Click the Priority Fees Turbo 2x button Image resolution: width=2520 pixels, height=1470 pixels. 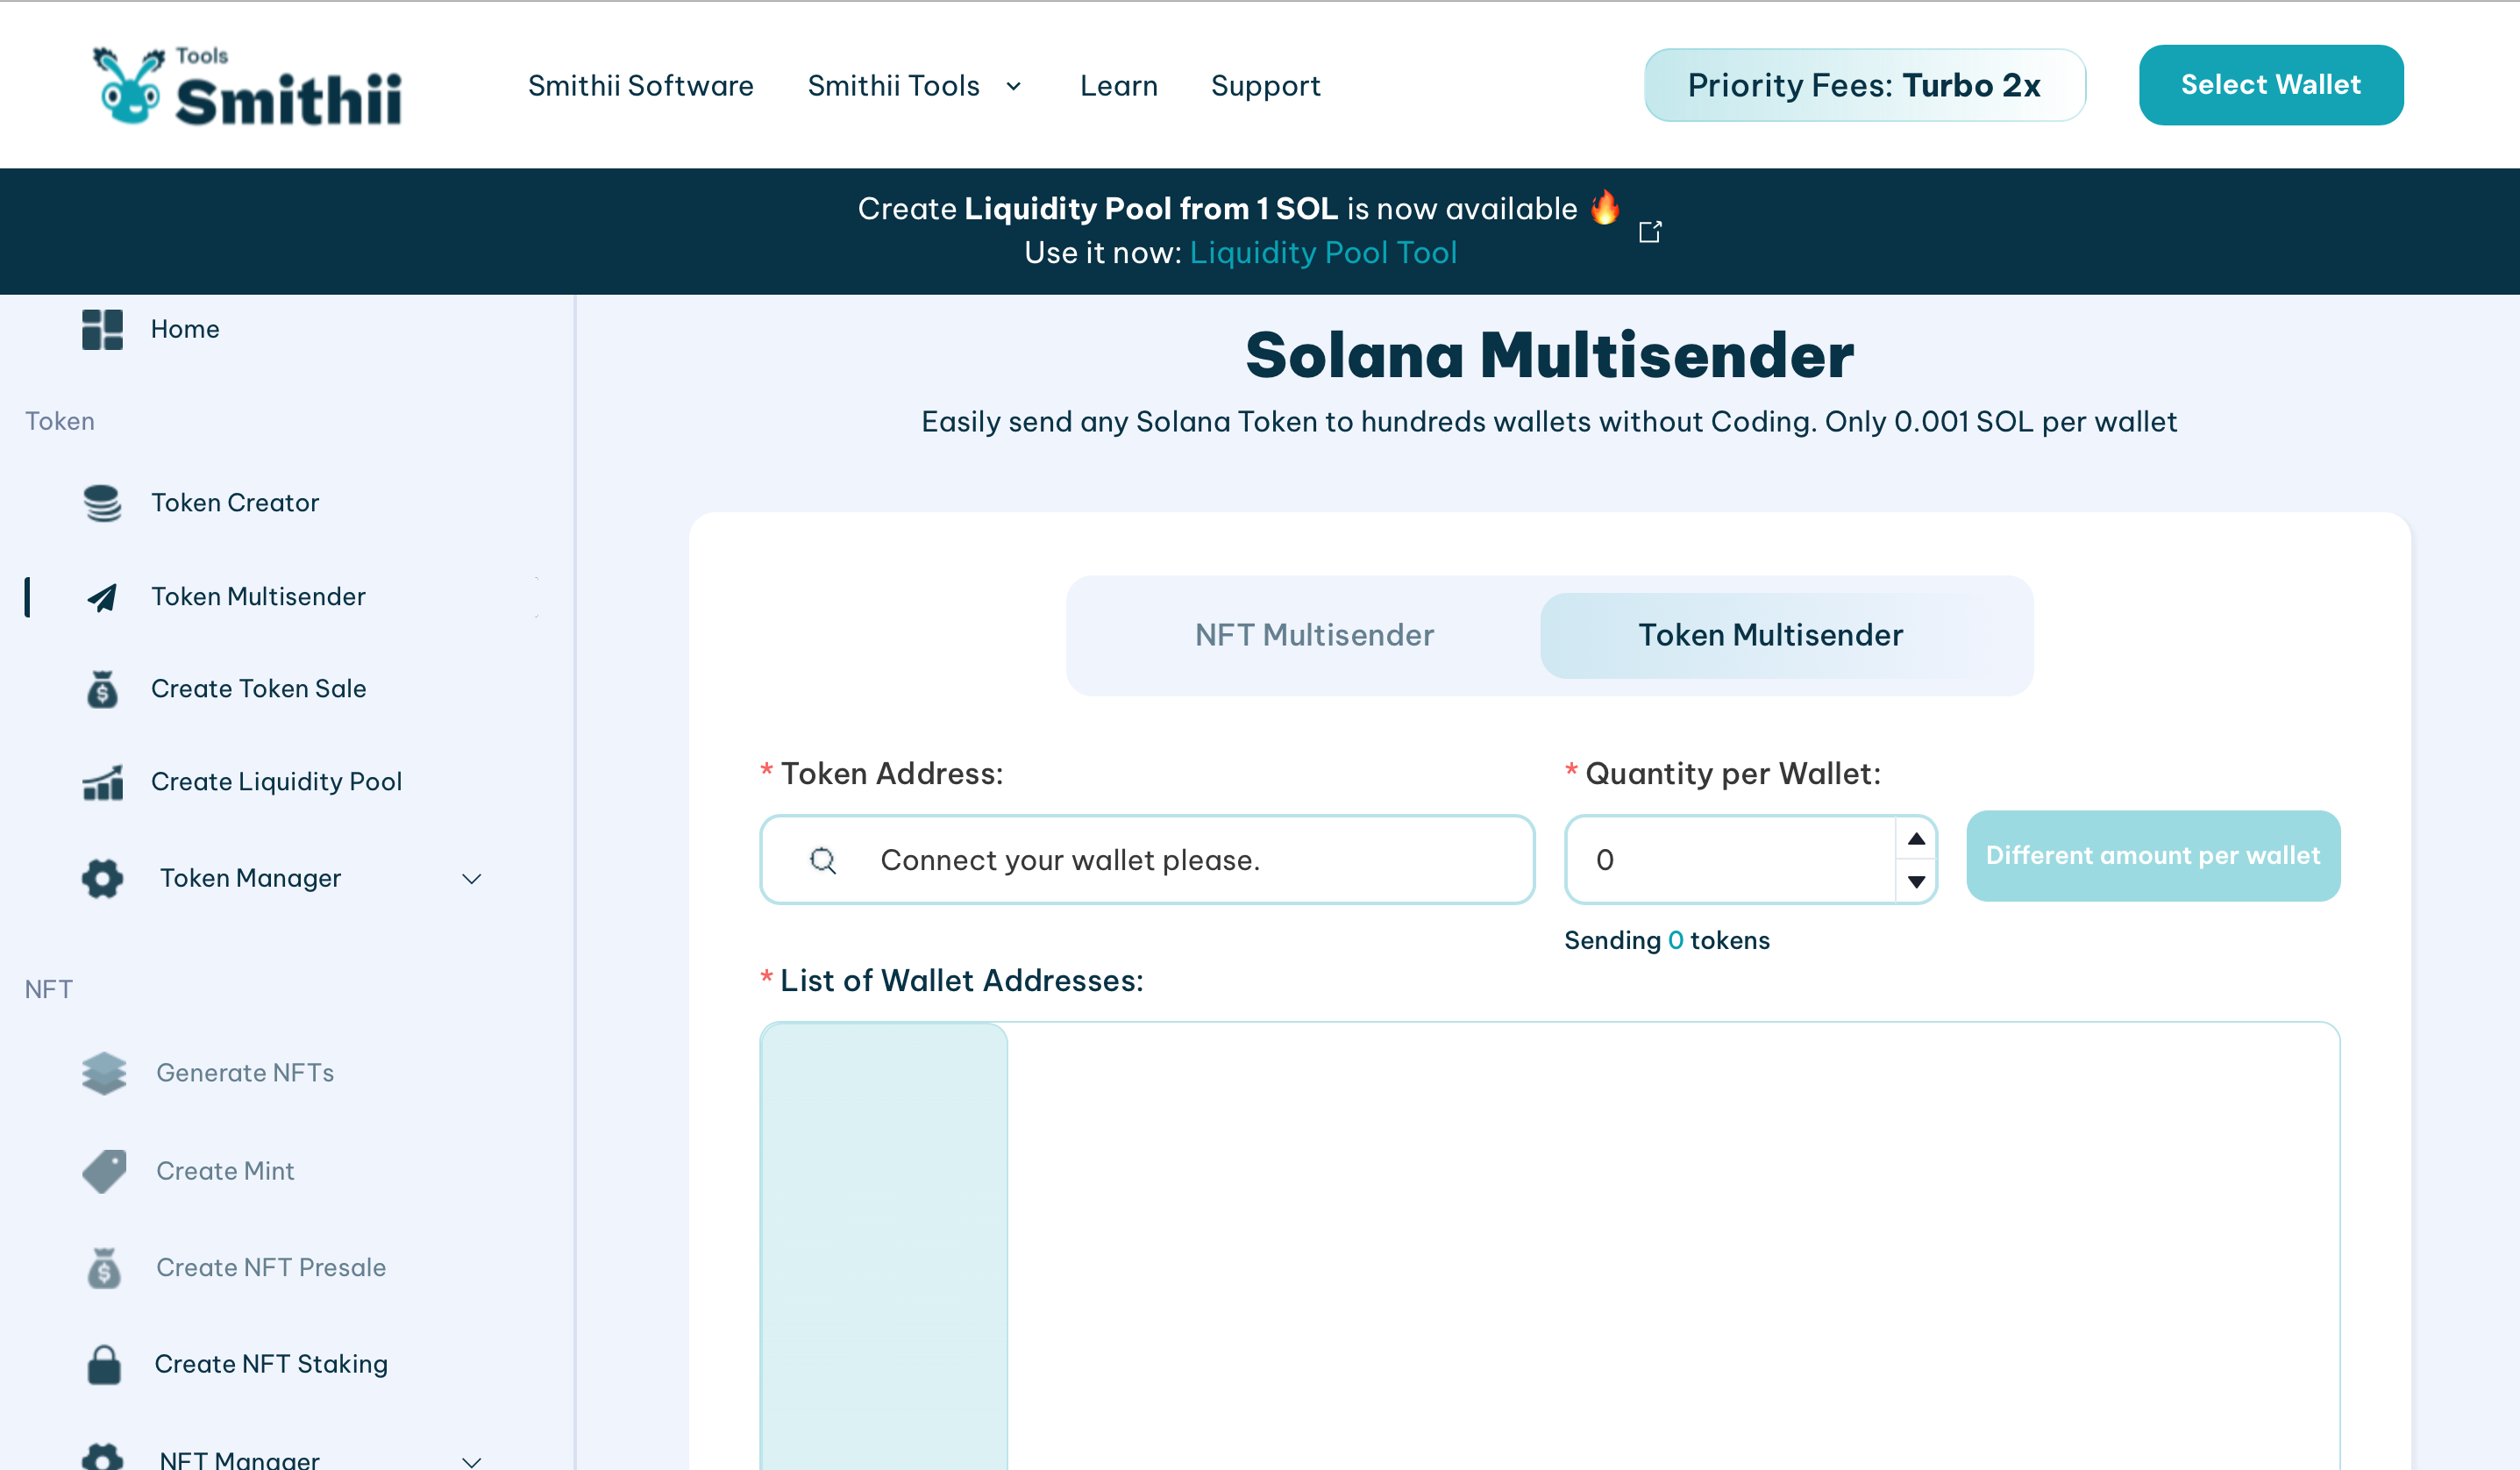tap(1864, 85)
